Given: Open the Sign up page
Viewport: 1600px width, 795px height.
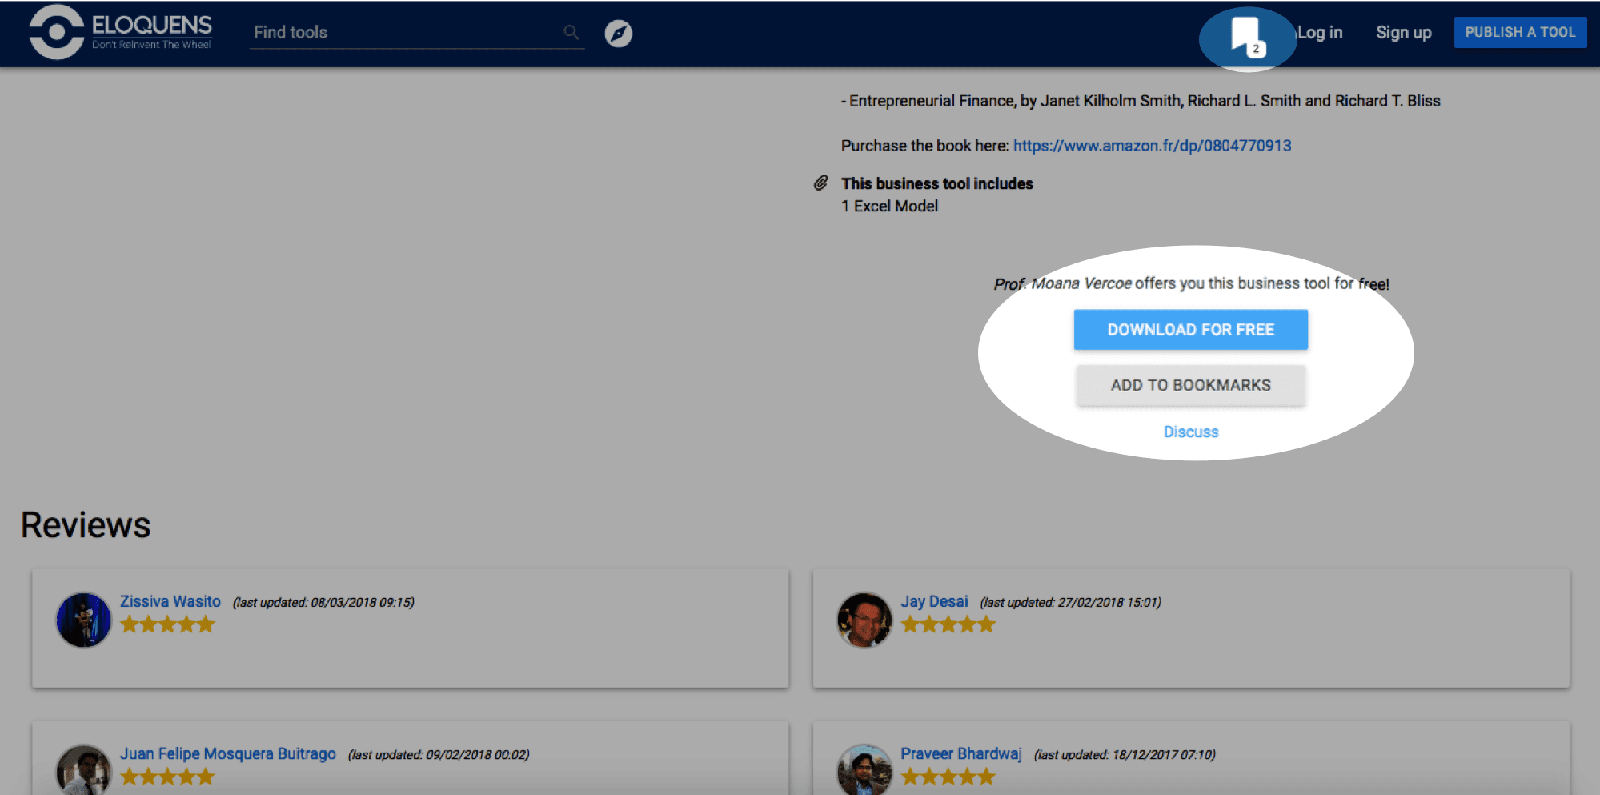Looking at the screenshot, I should pos(1403,32).
